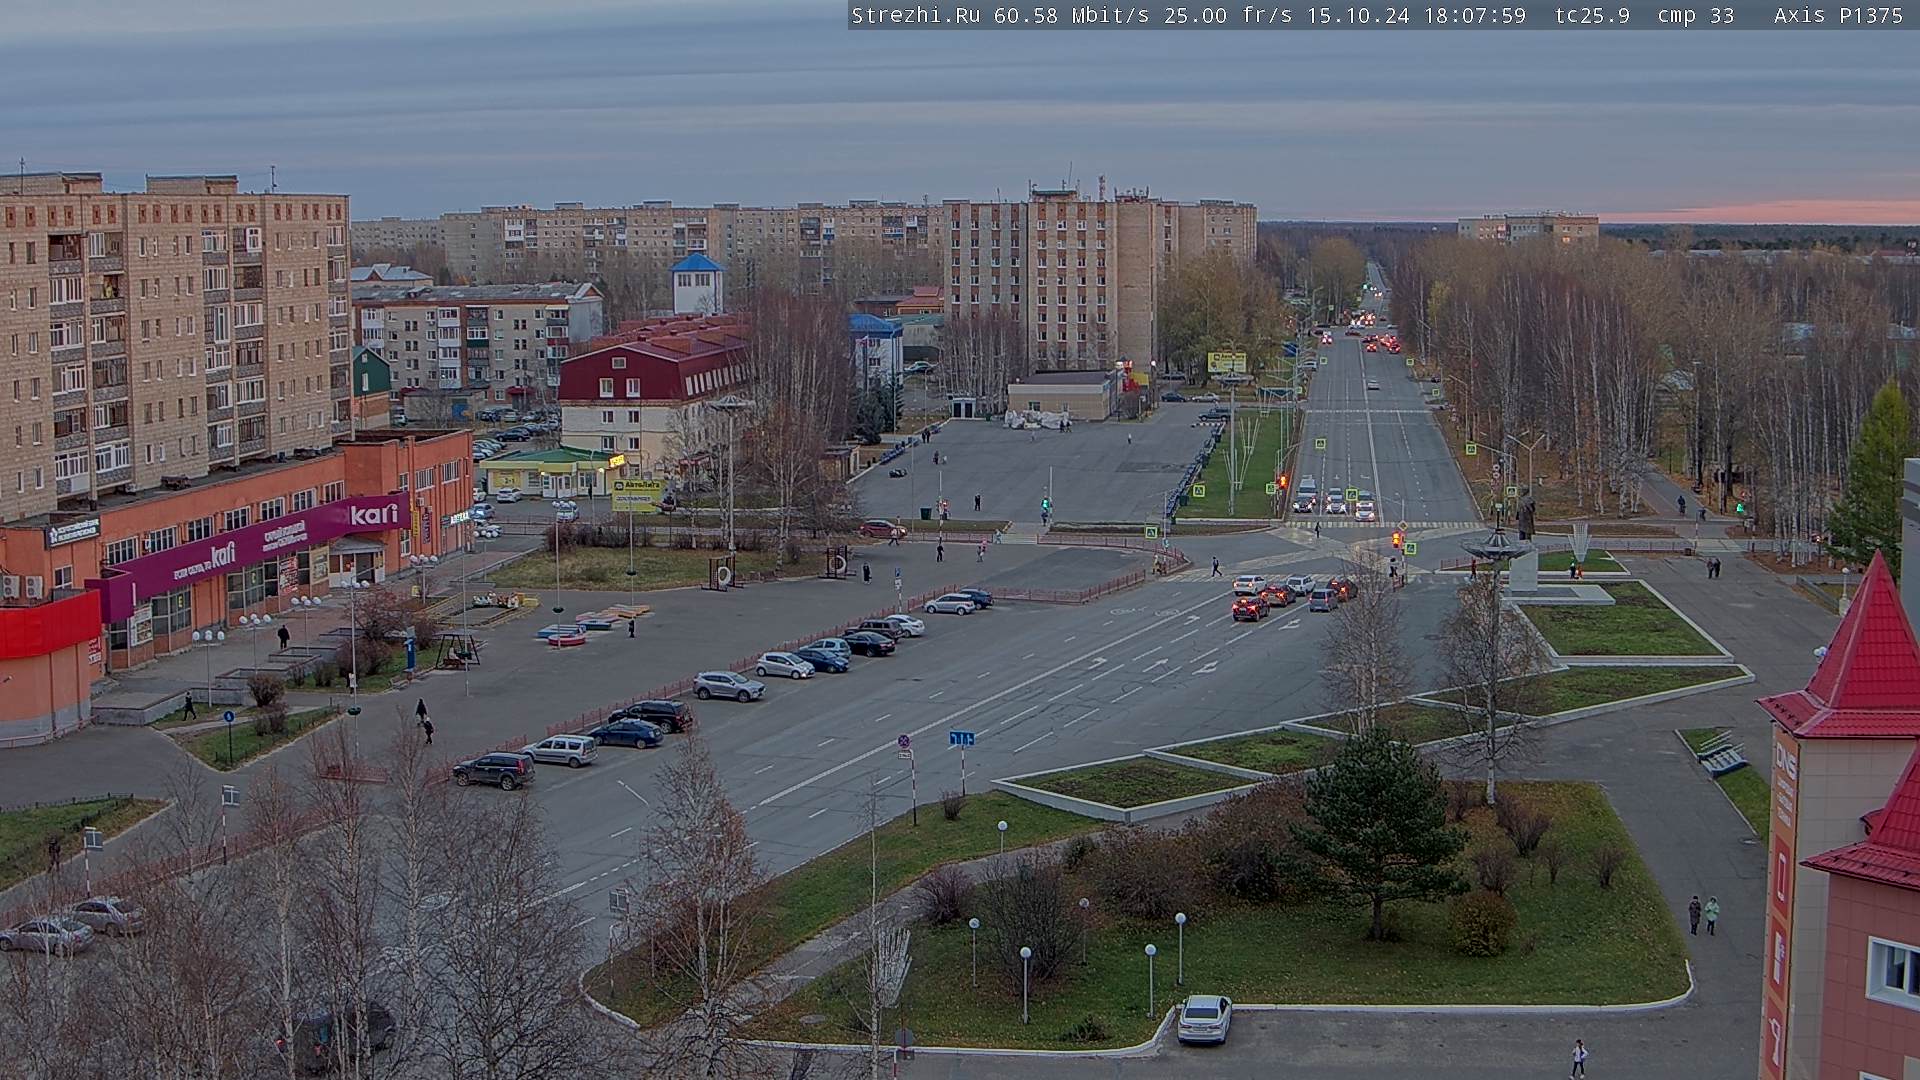This screenshot has width=1920, height=1080.
Task: Select the tc25.9 temperature readout
Action: pos(1592,15)
